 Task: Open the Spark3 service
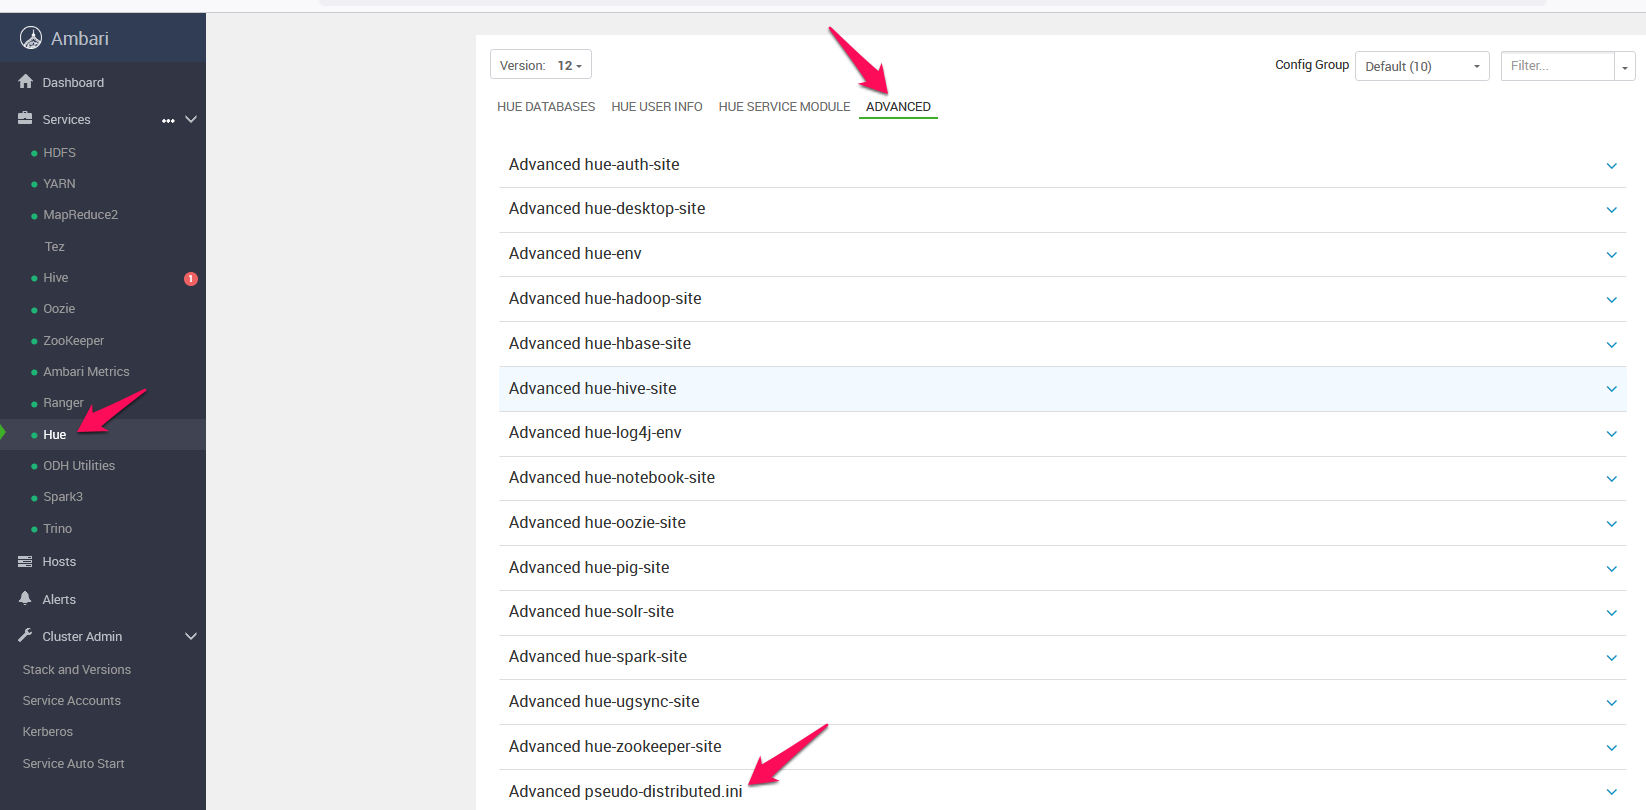[x=63, y=497]
